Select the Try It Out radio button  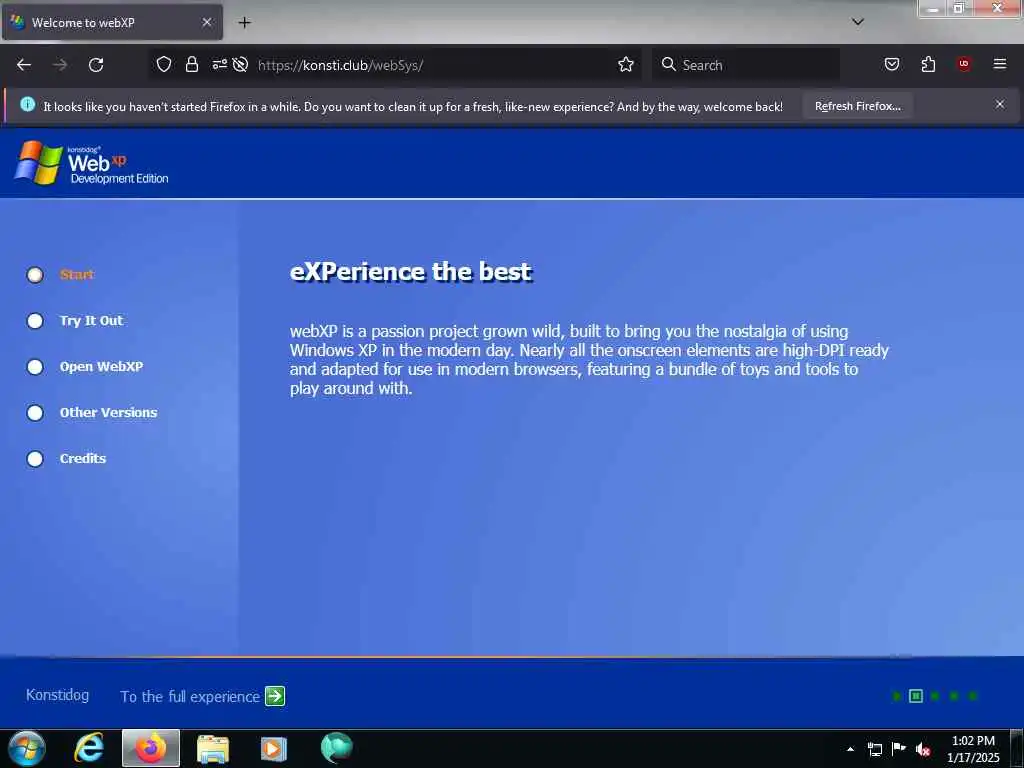[35, 321]
